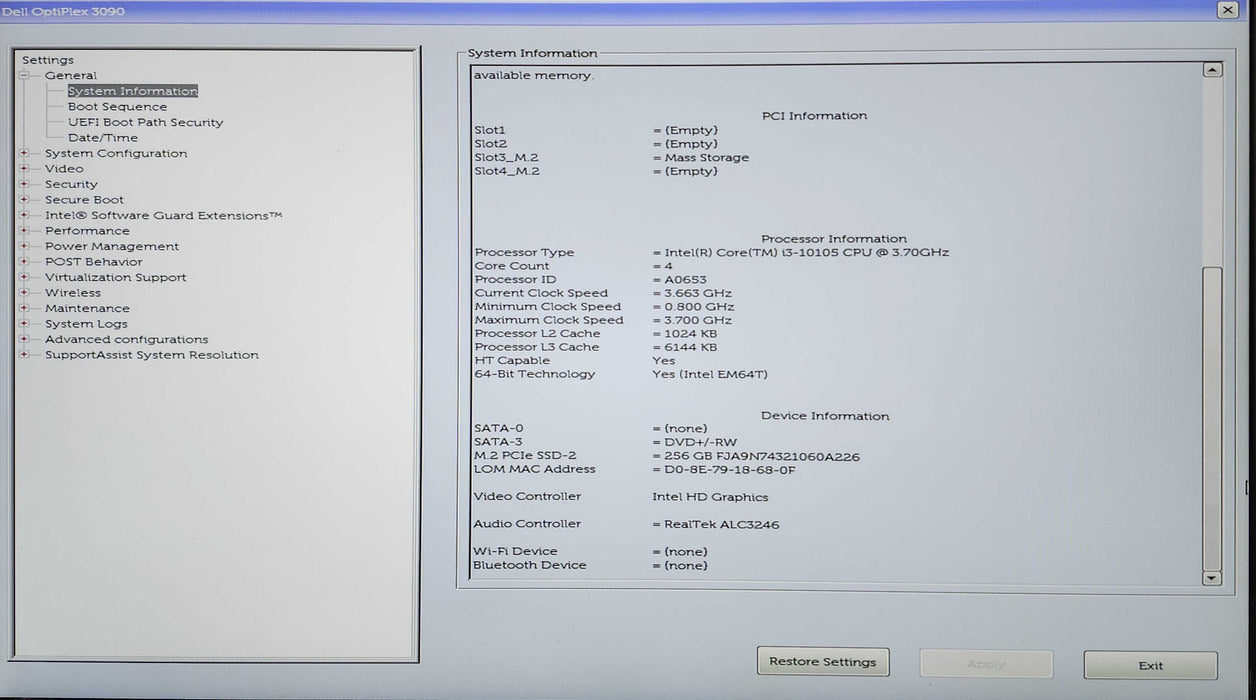Expand SupportAssist System Resolution node
The width and height of the screenshot is (1256, 700).
24,355
